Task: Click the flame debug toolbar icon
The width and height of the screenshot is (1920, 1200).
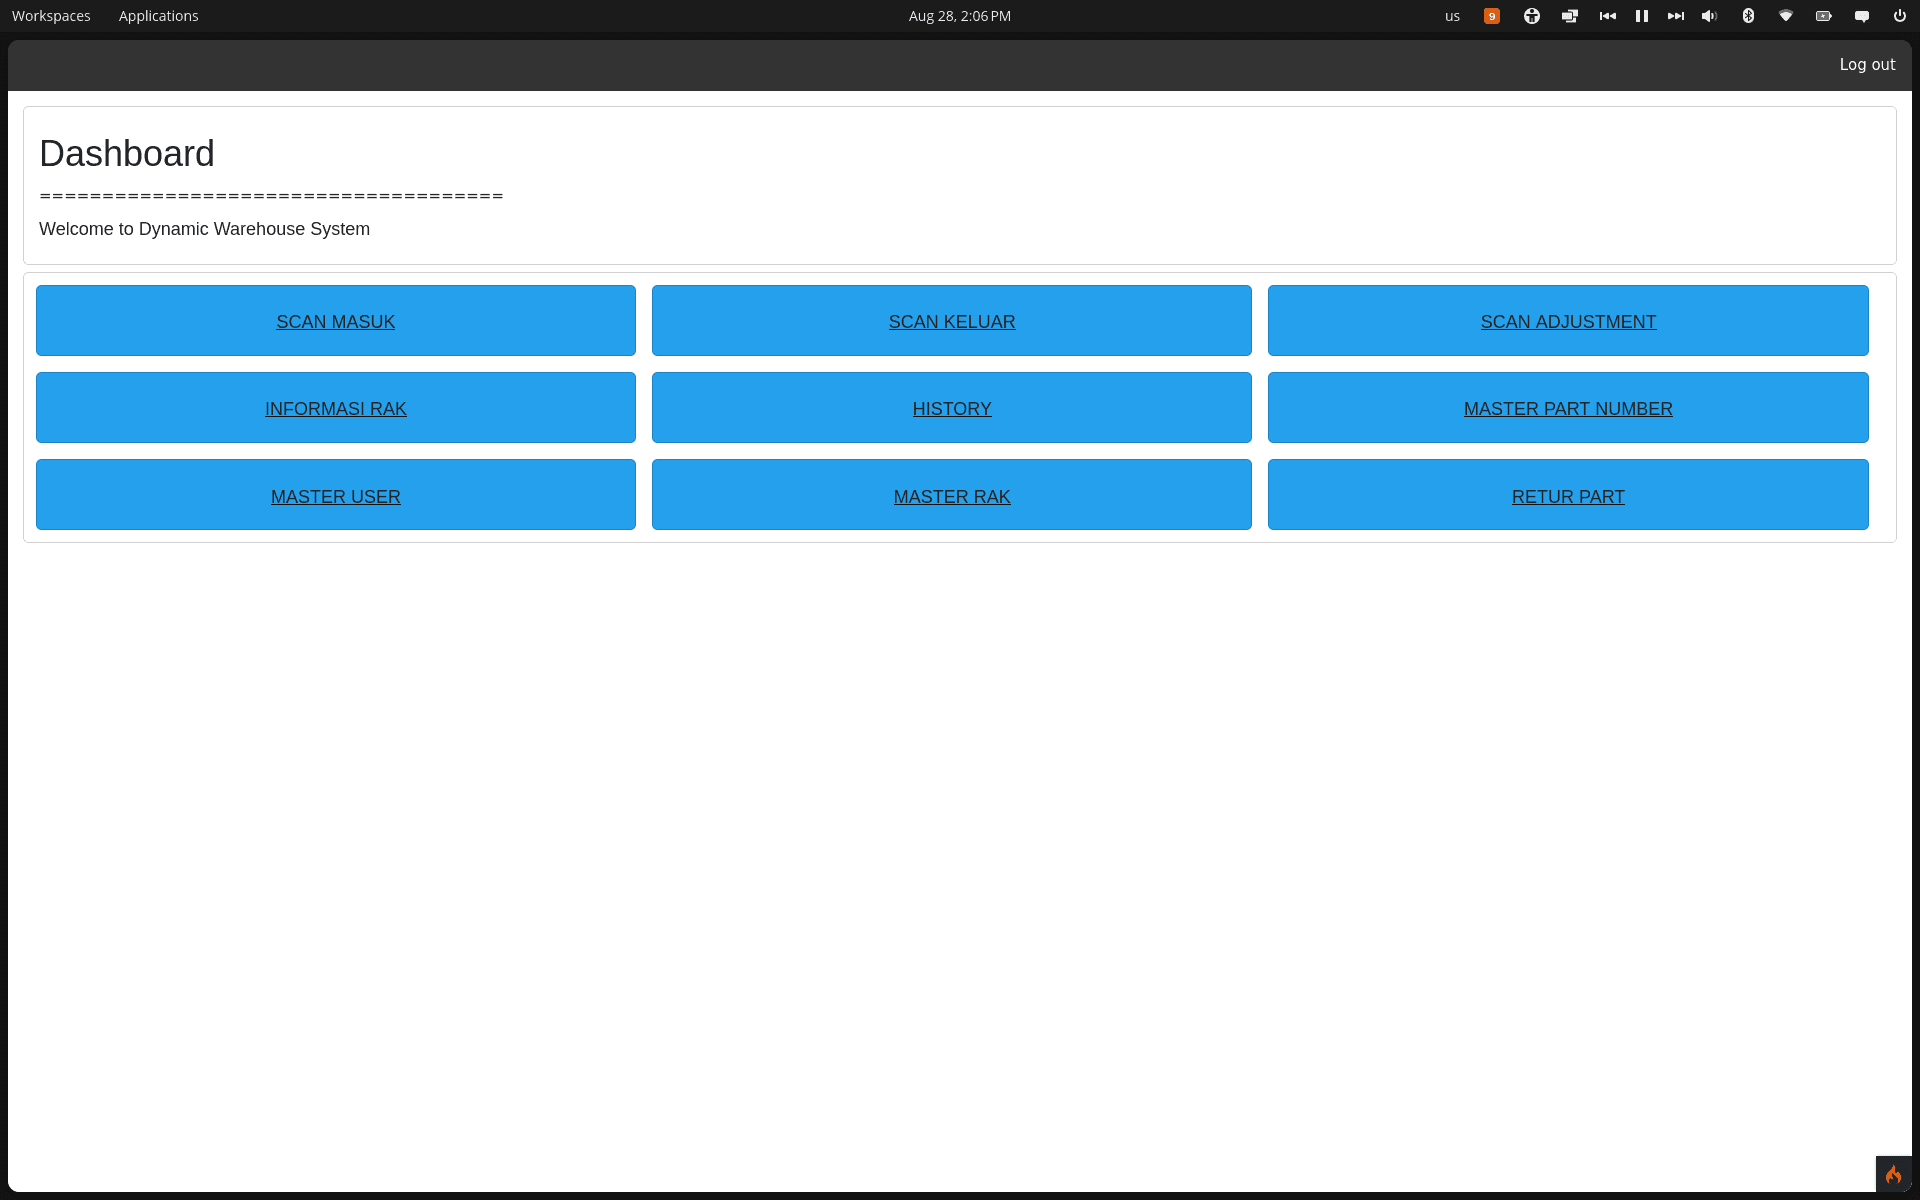Action: coord(1893,1174)
